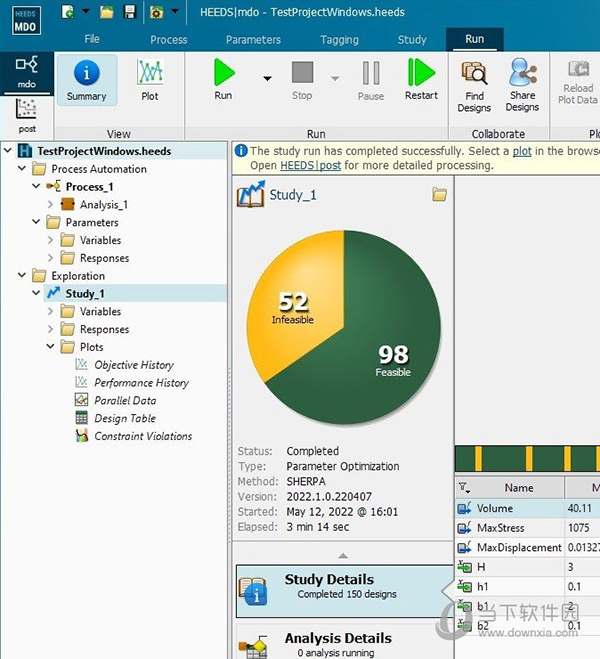Click the new project icon in title bar
The image size is (600, 659).
pos(67,12)
